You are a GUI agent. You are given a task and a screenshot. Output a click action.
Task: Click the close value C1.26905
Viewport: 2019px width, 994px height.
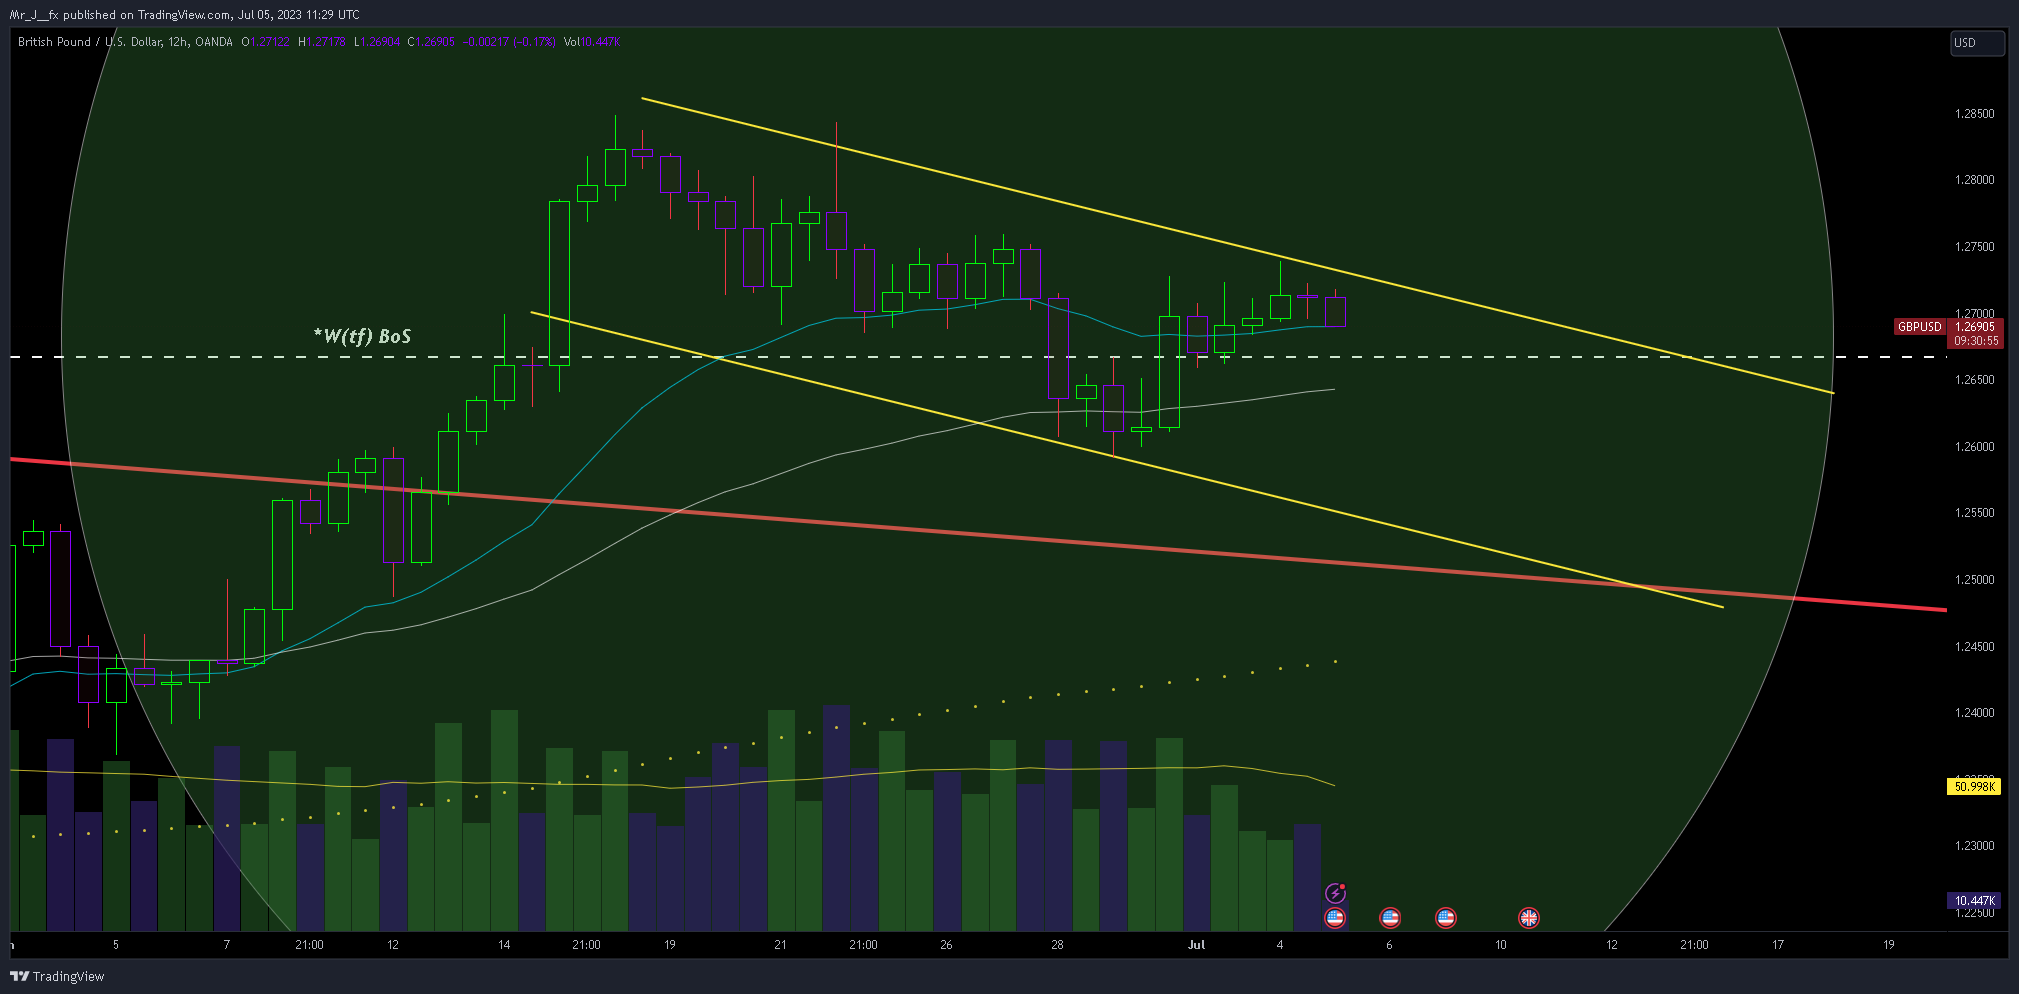tap(431, 42)
